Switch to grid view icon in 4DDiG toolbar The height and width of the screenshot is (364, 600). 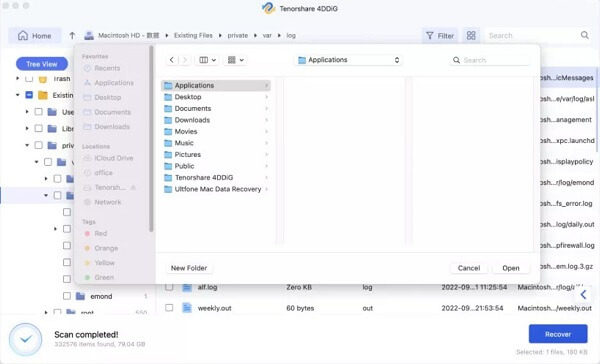[x=471, y=36]
